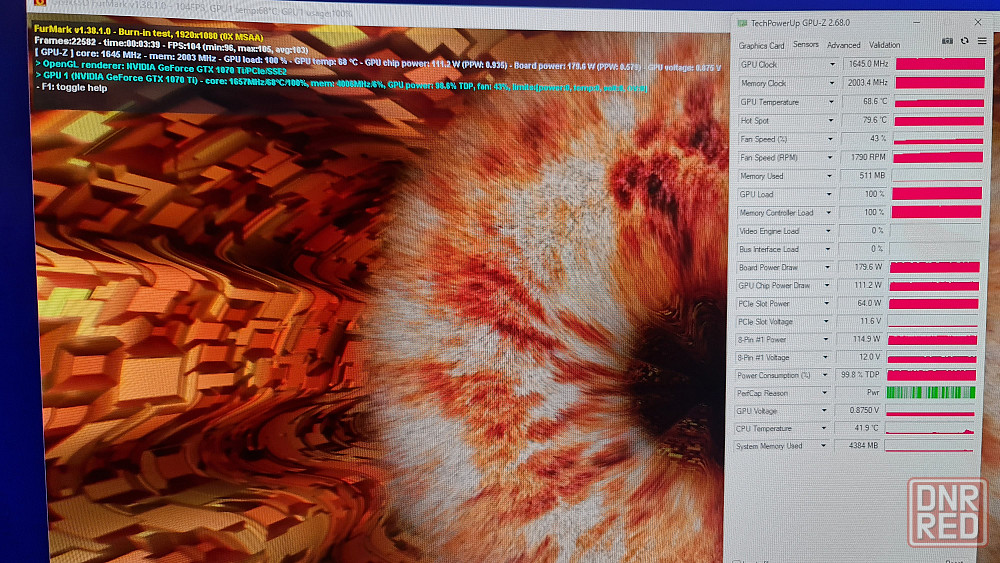Click the GPU-Z title bar app icon
Viewport: 1000px width, 563px height.
pyautogui.click(x=741, y=22)
